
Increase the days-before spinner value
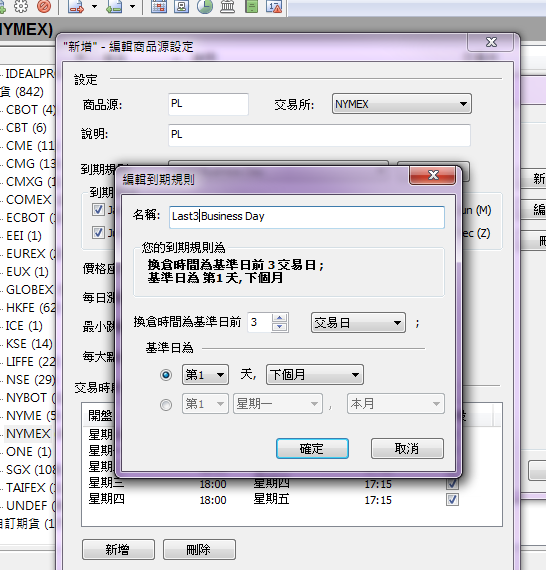point(280,318)
